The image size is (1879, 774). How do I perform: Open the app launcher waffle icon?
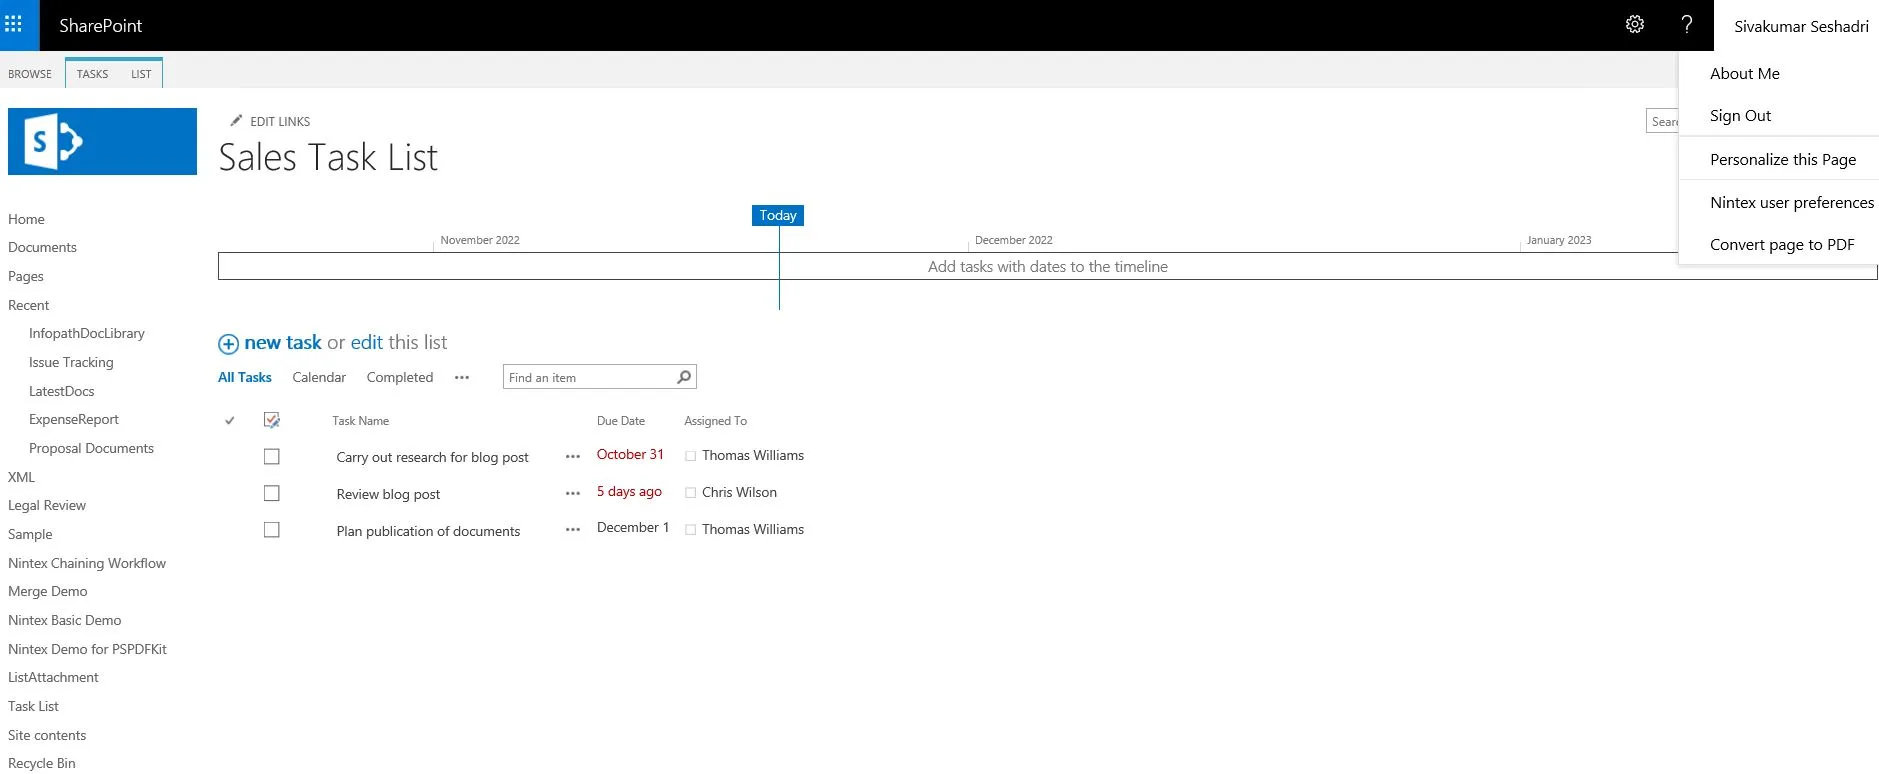pos(13,24)
